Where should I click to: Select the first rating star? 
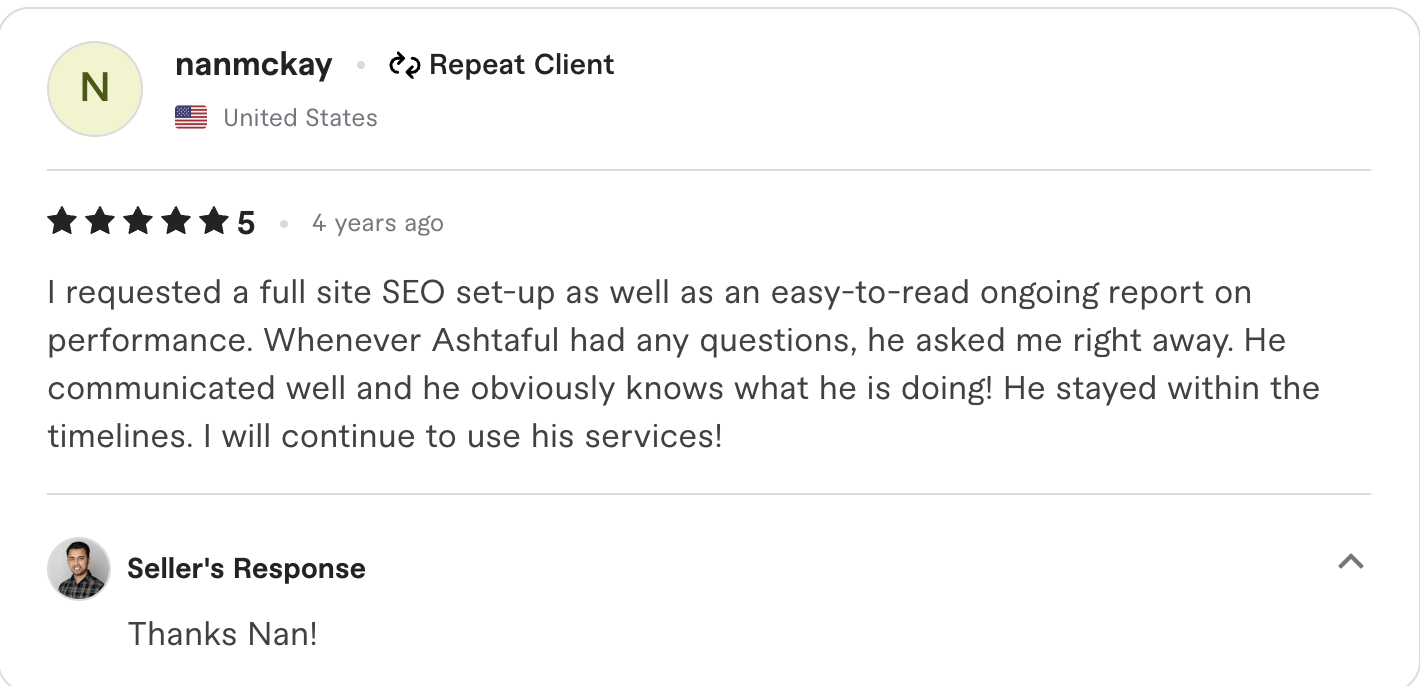point(60,221)
